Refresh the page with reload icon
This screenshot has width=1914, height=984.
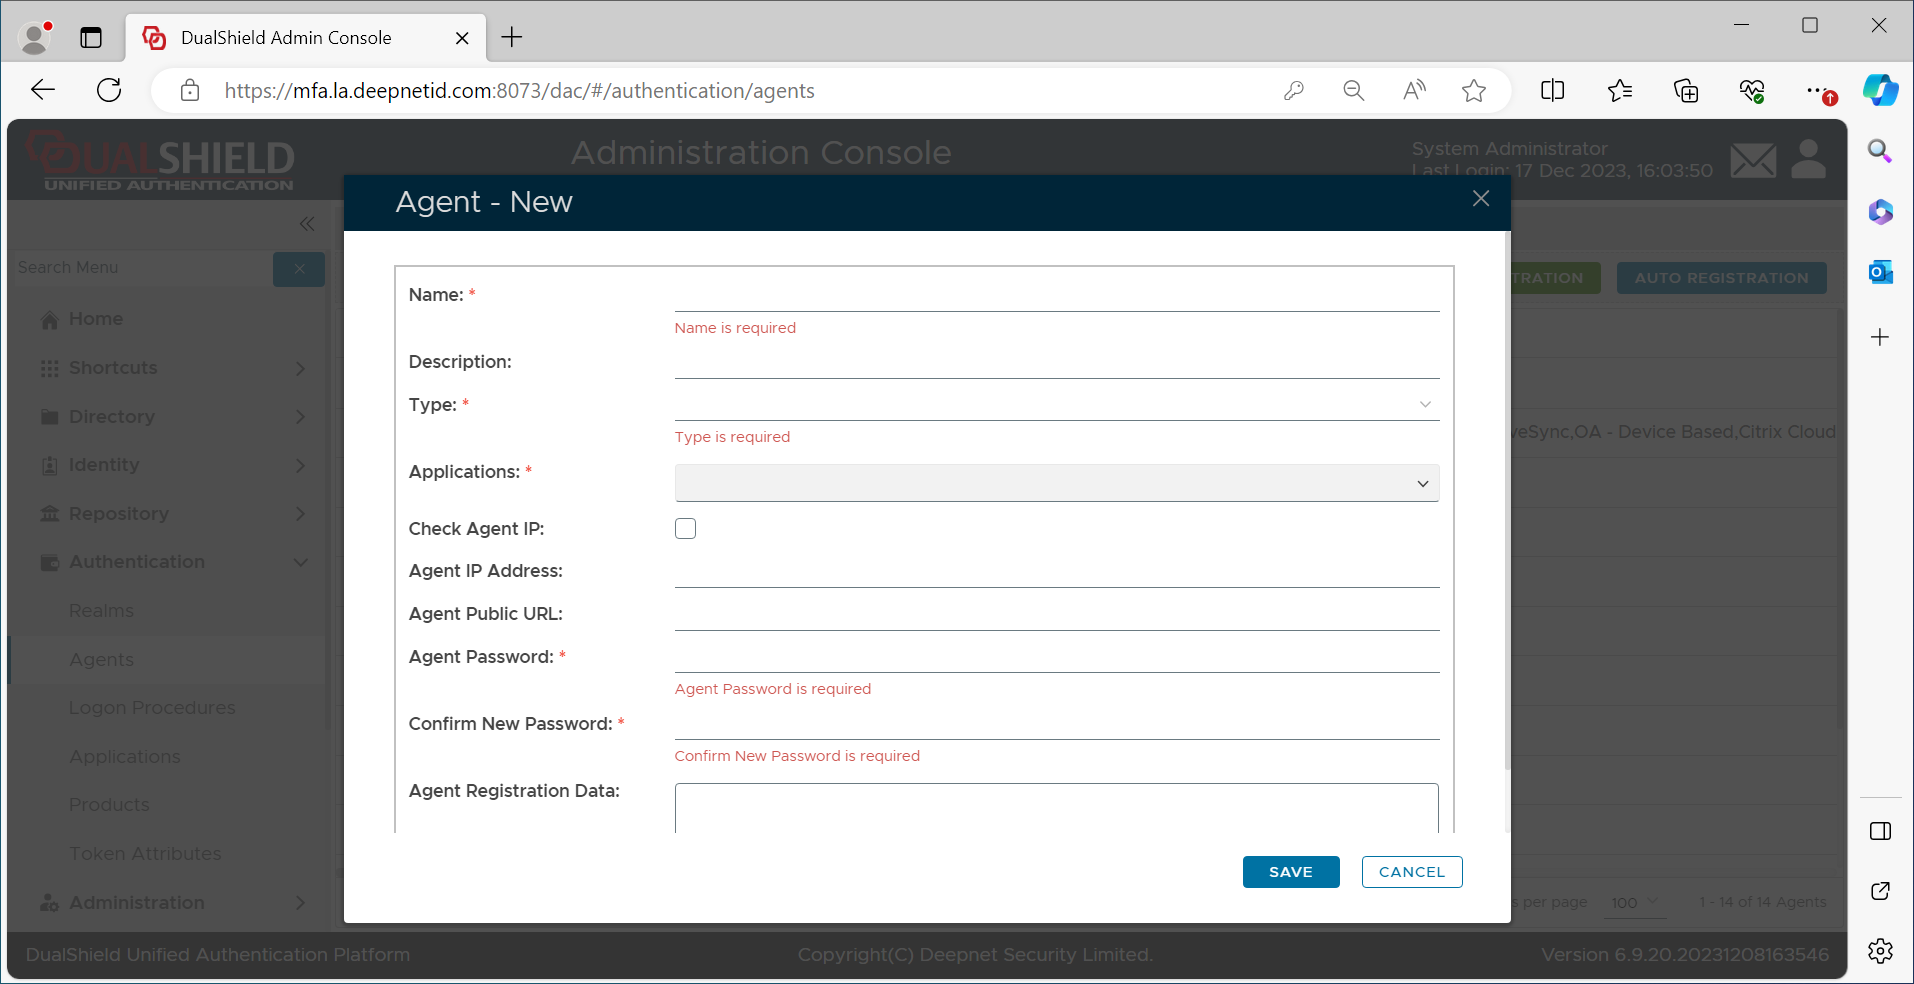tap(109, 91)
